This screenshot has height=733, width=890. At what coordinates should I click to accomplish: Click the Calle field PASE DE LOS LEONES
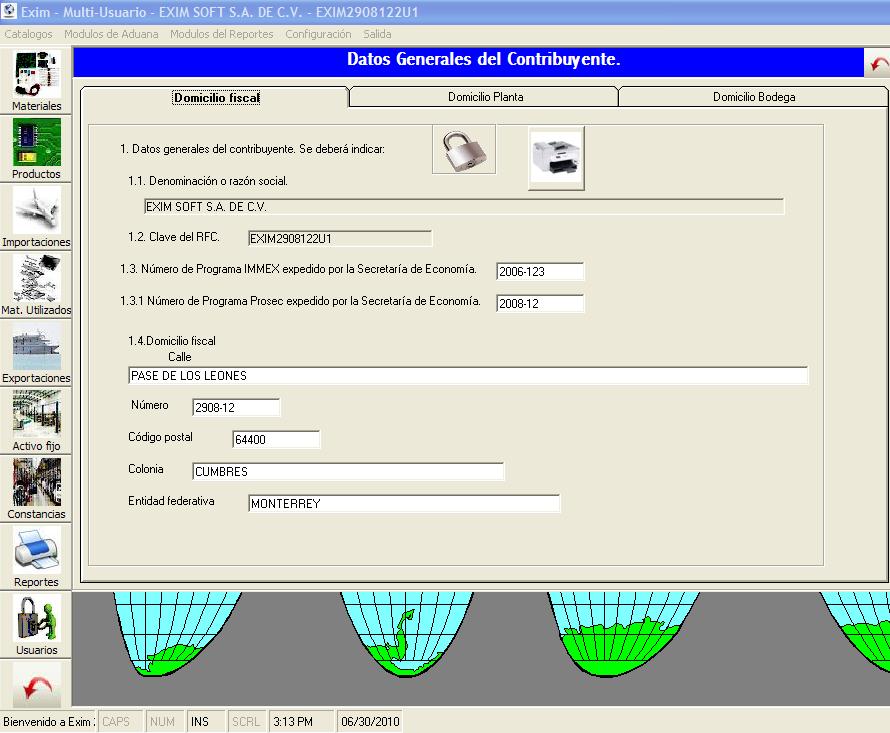coord(468,375)
